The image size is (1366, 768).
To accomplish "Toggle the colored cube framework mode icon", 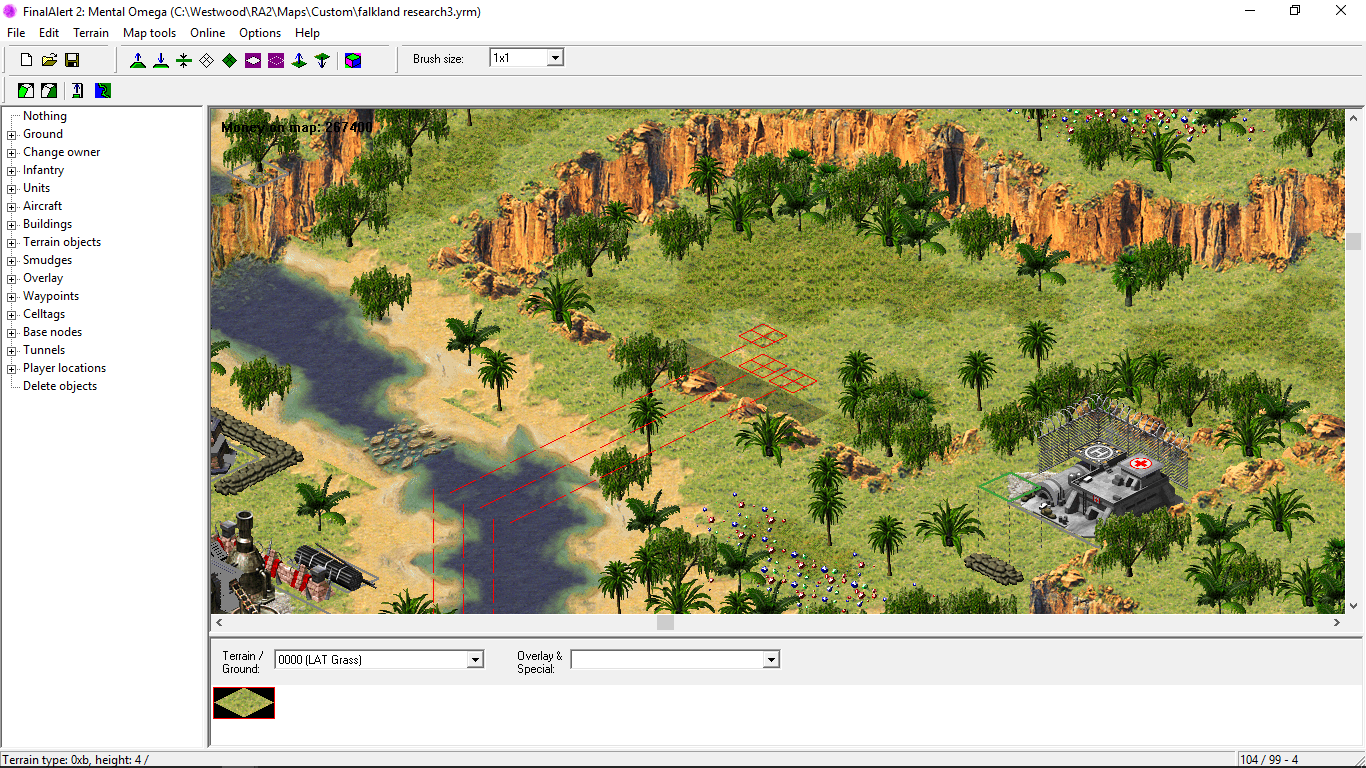I will (x=353, y=60).
